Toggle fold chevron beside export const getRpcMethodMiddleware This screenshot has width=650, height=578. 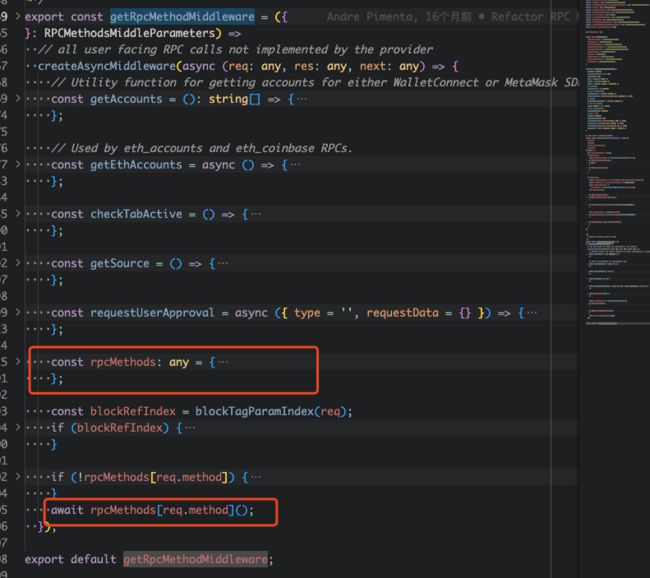click(x=15, y=17)
